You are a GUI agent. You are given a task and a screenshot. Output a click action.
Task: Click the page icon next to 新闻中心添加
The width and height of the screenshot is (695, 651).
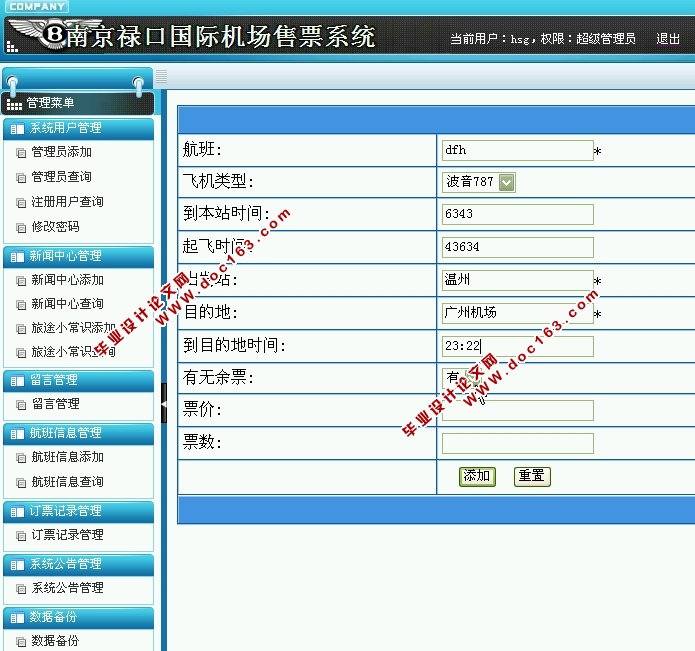click(x=21, y=281)
